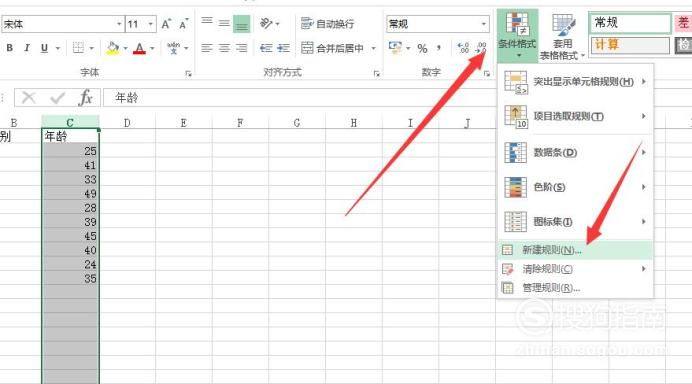Open 套用表格格式 format as table
The height and width of the screenshot is (384, 692).
pos(562,36)
